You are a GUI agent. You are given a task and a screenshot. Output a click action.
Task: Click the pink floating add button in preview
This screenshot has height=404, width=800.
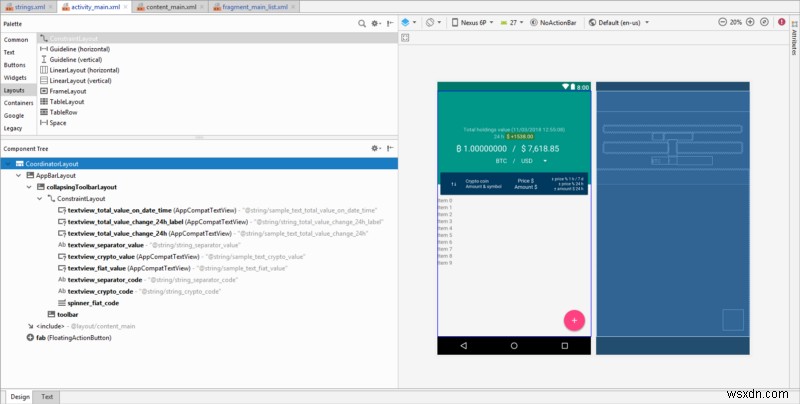pyautogui.click(x=574, y=320)
